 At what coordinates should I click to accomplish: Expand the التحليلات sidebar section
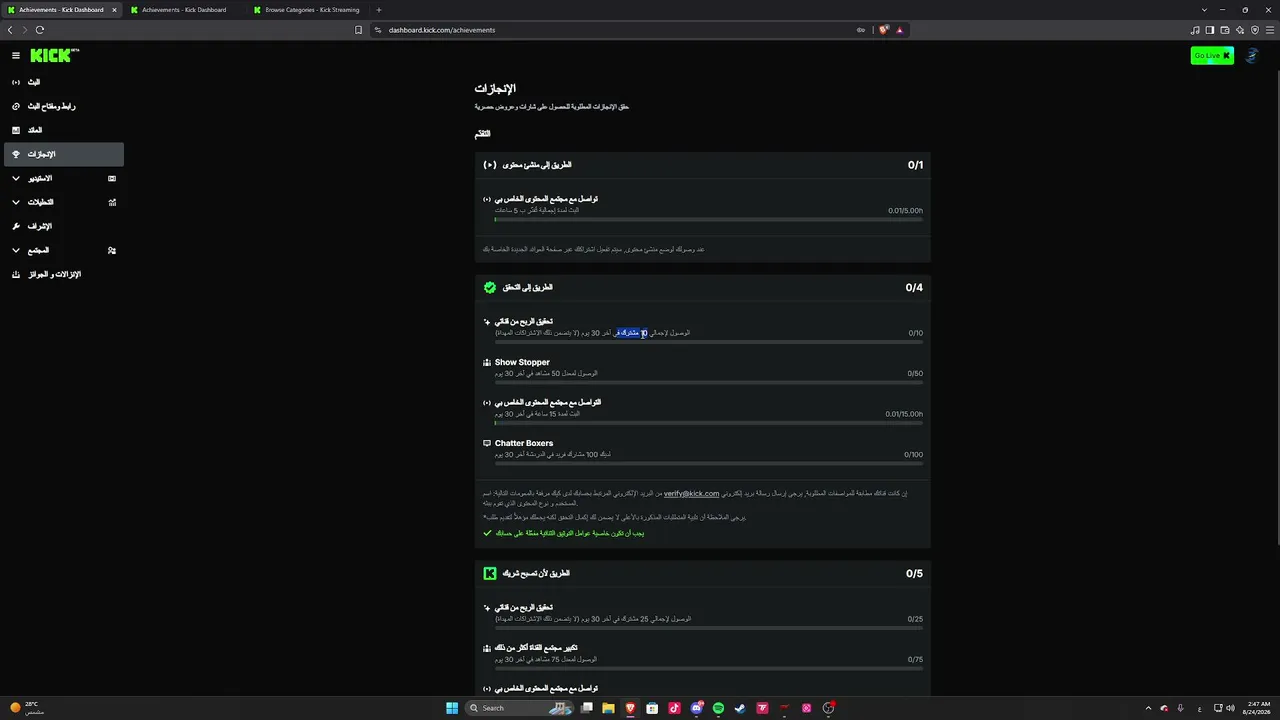pos(64,202)
